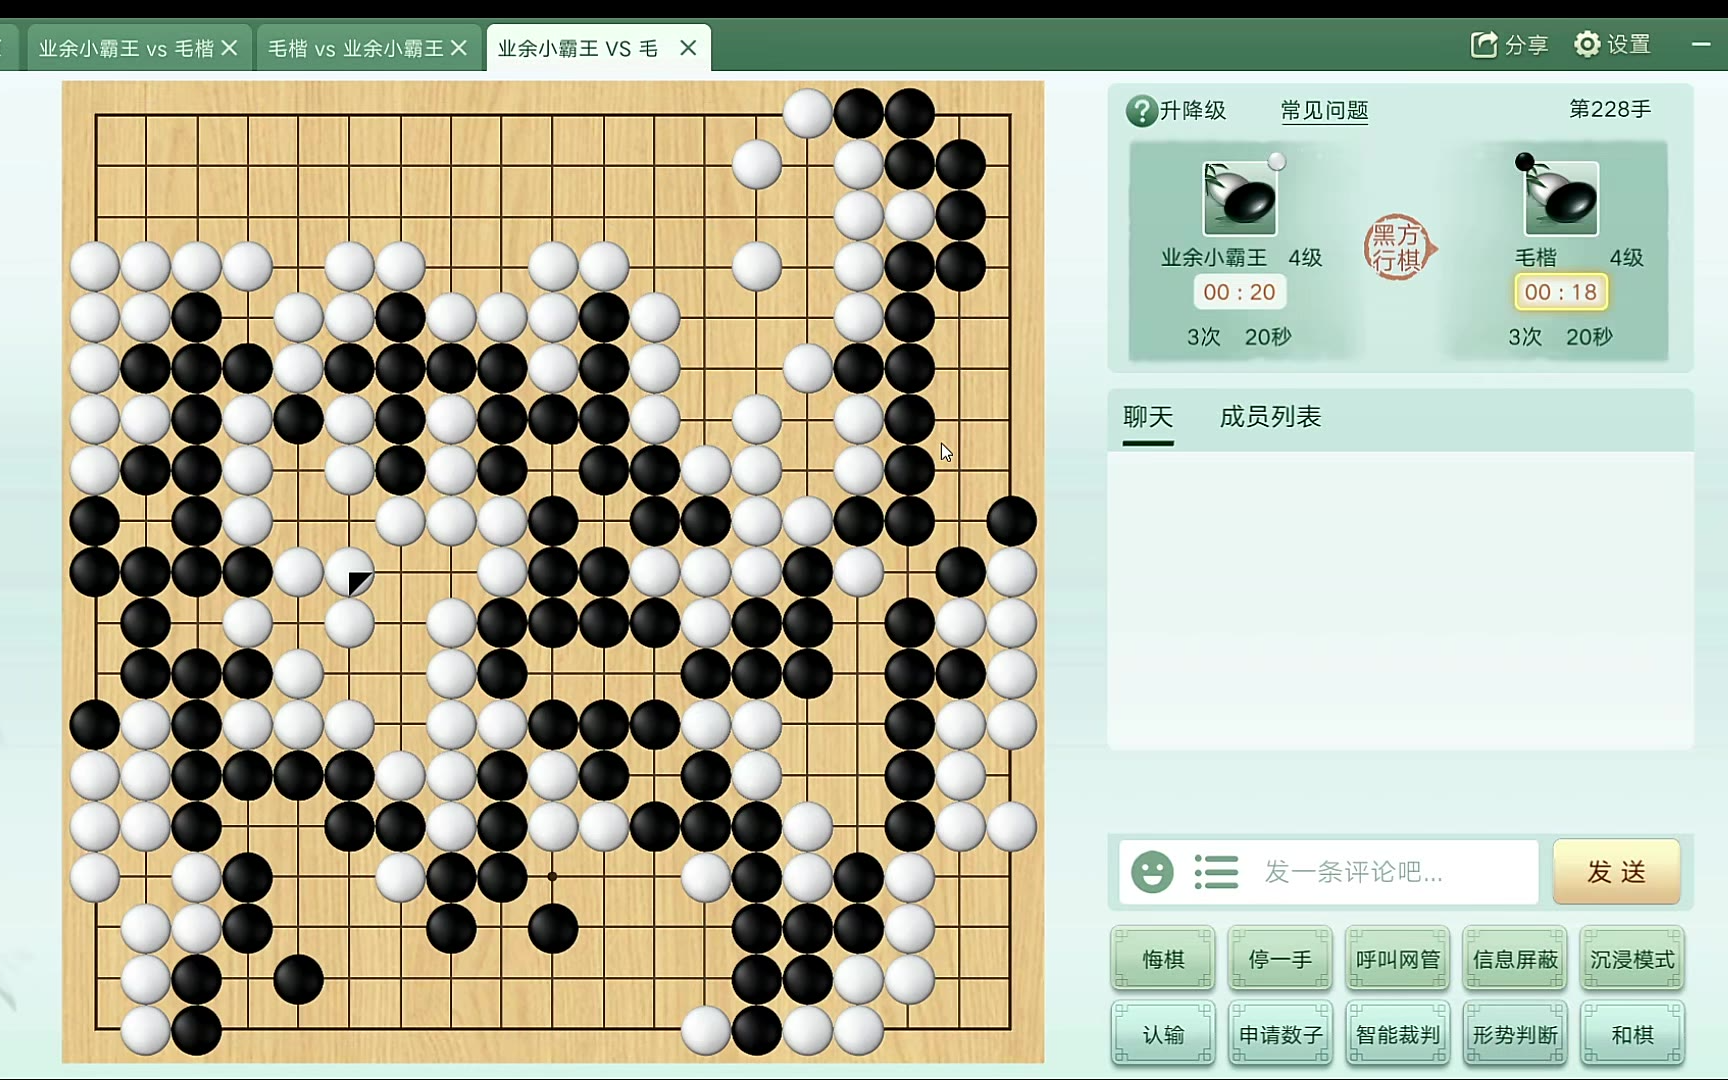Open the emoji smiley picker
1728x1080 pixels.
[x=1152, y=872]
